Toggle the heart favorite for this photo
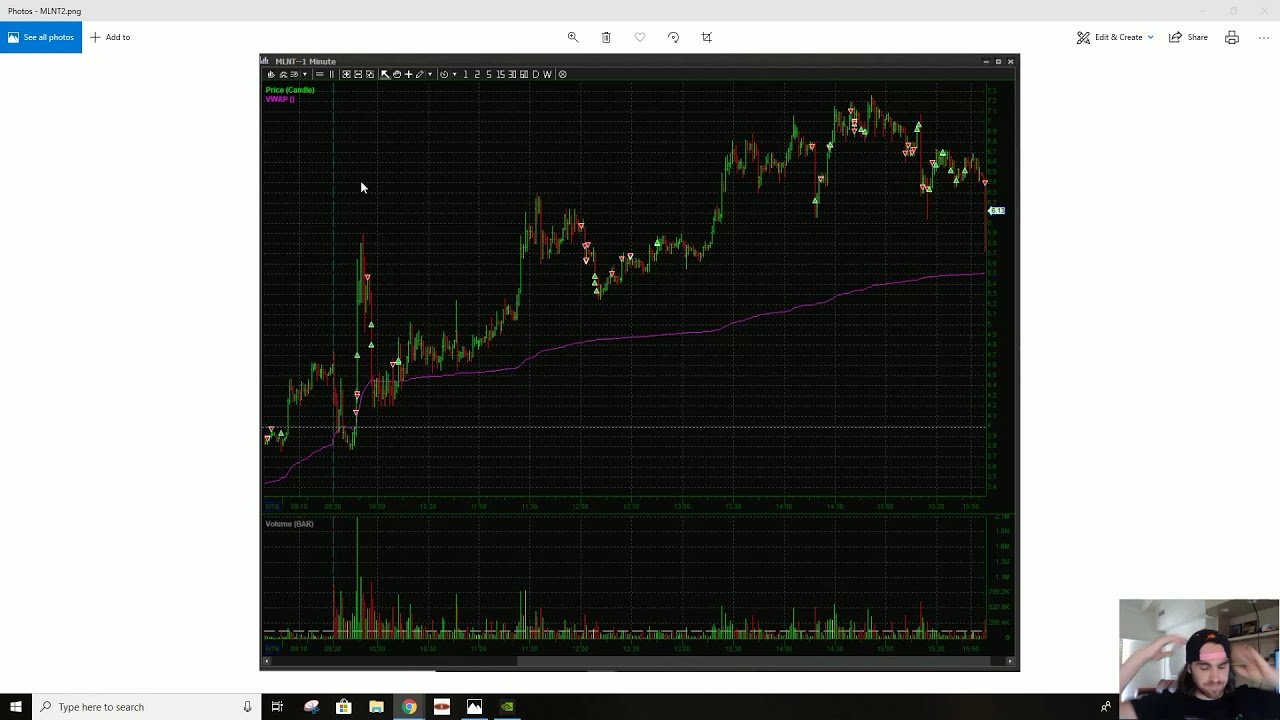Image resolution: width=1280 pixels, height=720 pixels. point(640,37)
